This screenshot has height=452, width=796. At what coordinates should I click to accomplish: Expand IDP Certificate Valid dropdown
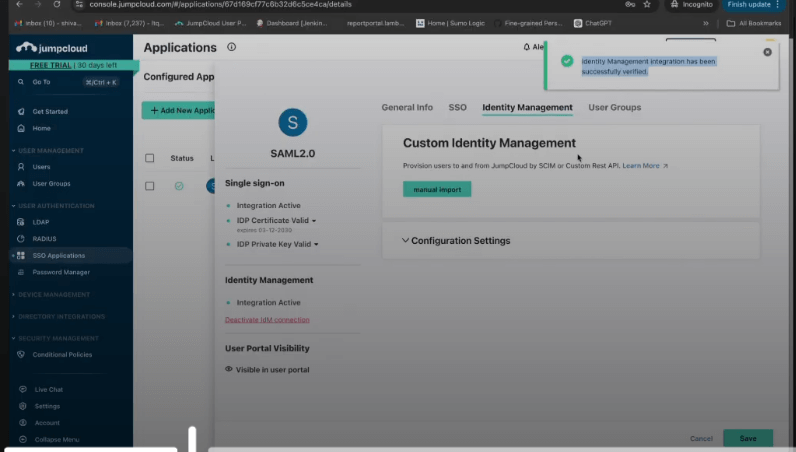click(314, 221)
